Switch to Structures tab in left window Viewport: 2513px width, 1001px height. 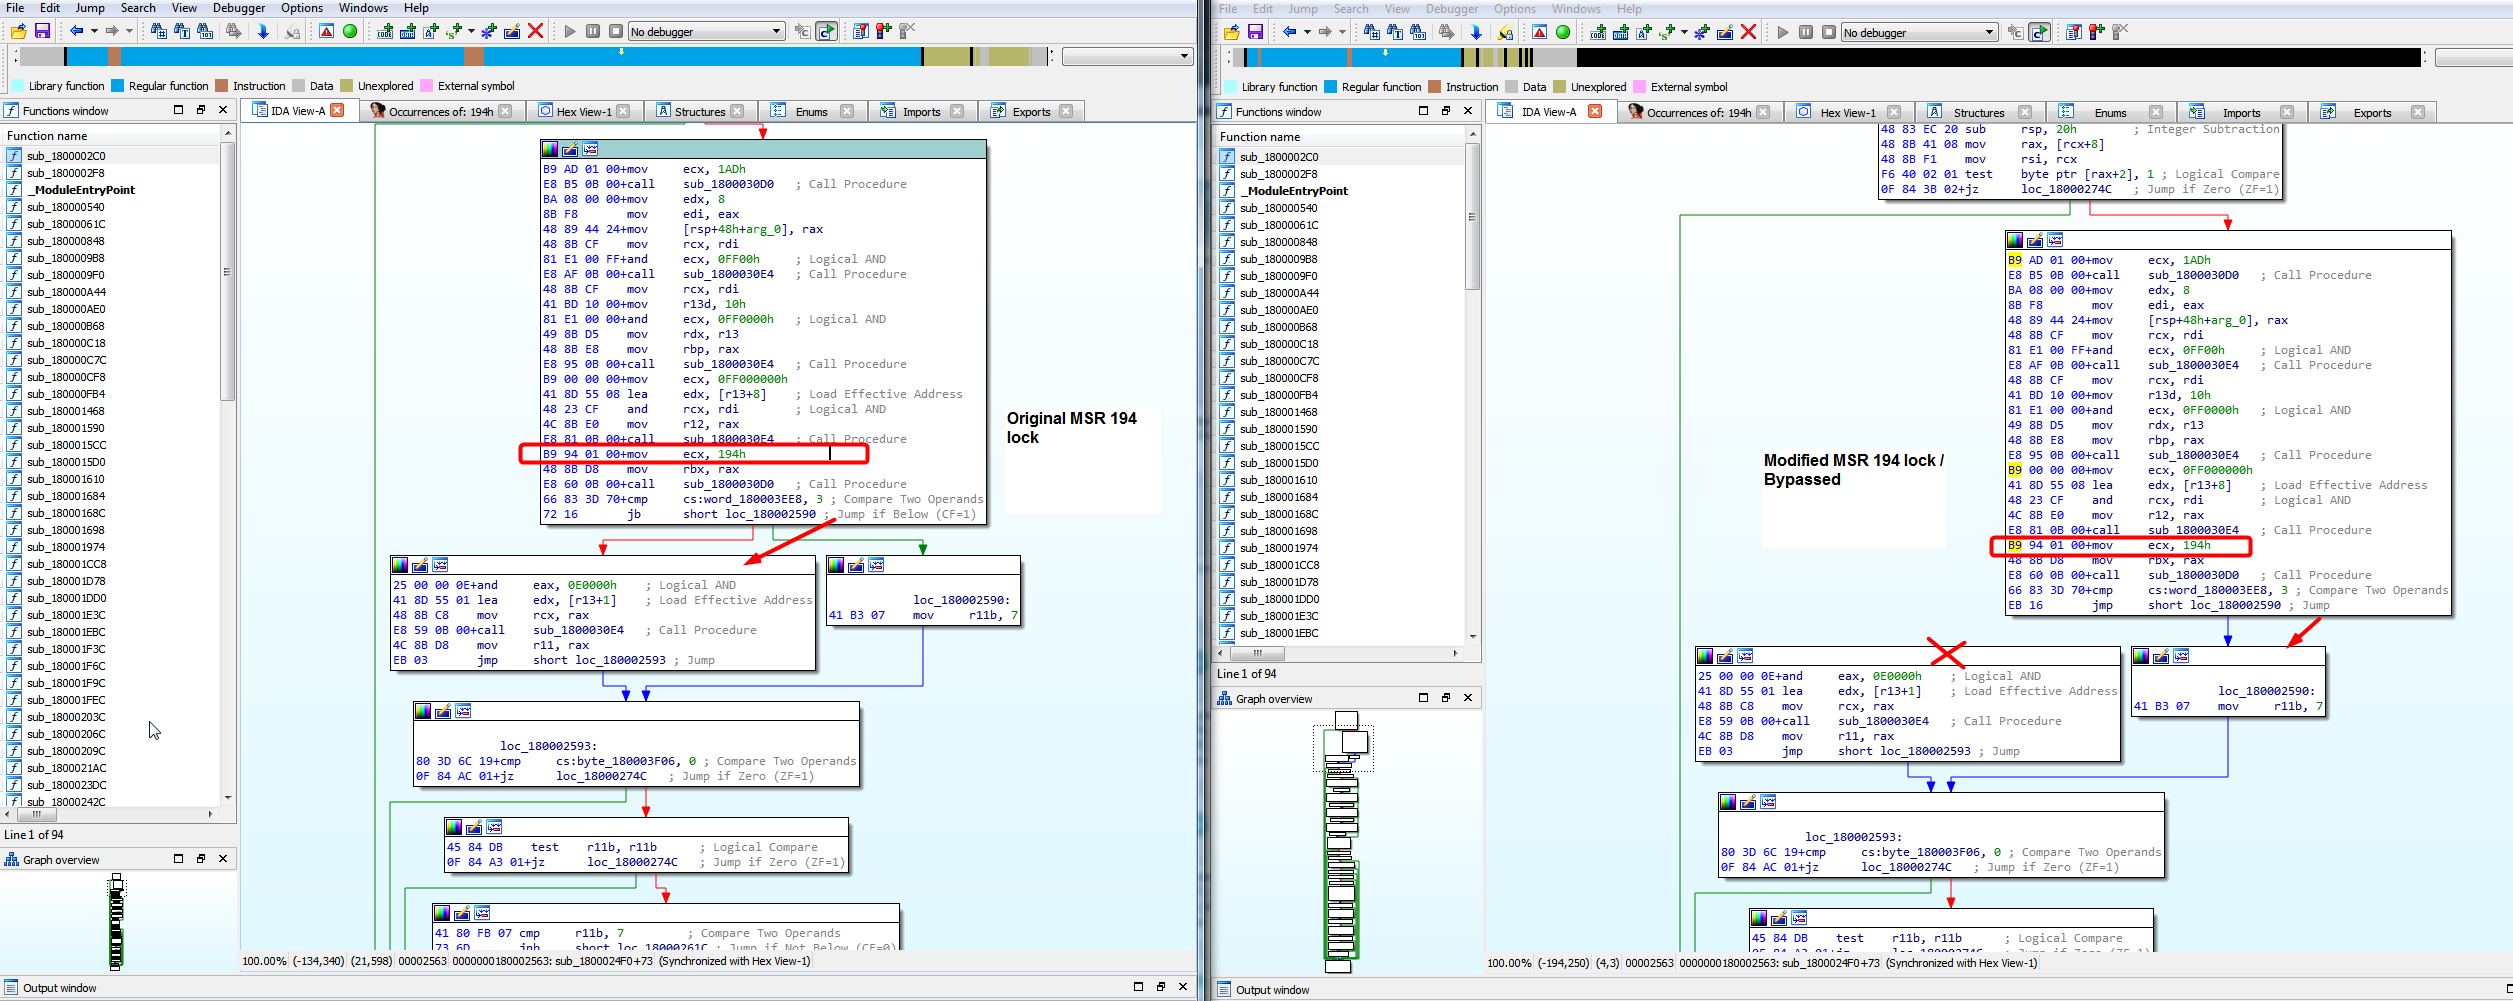[700, 111]
